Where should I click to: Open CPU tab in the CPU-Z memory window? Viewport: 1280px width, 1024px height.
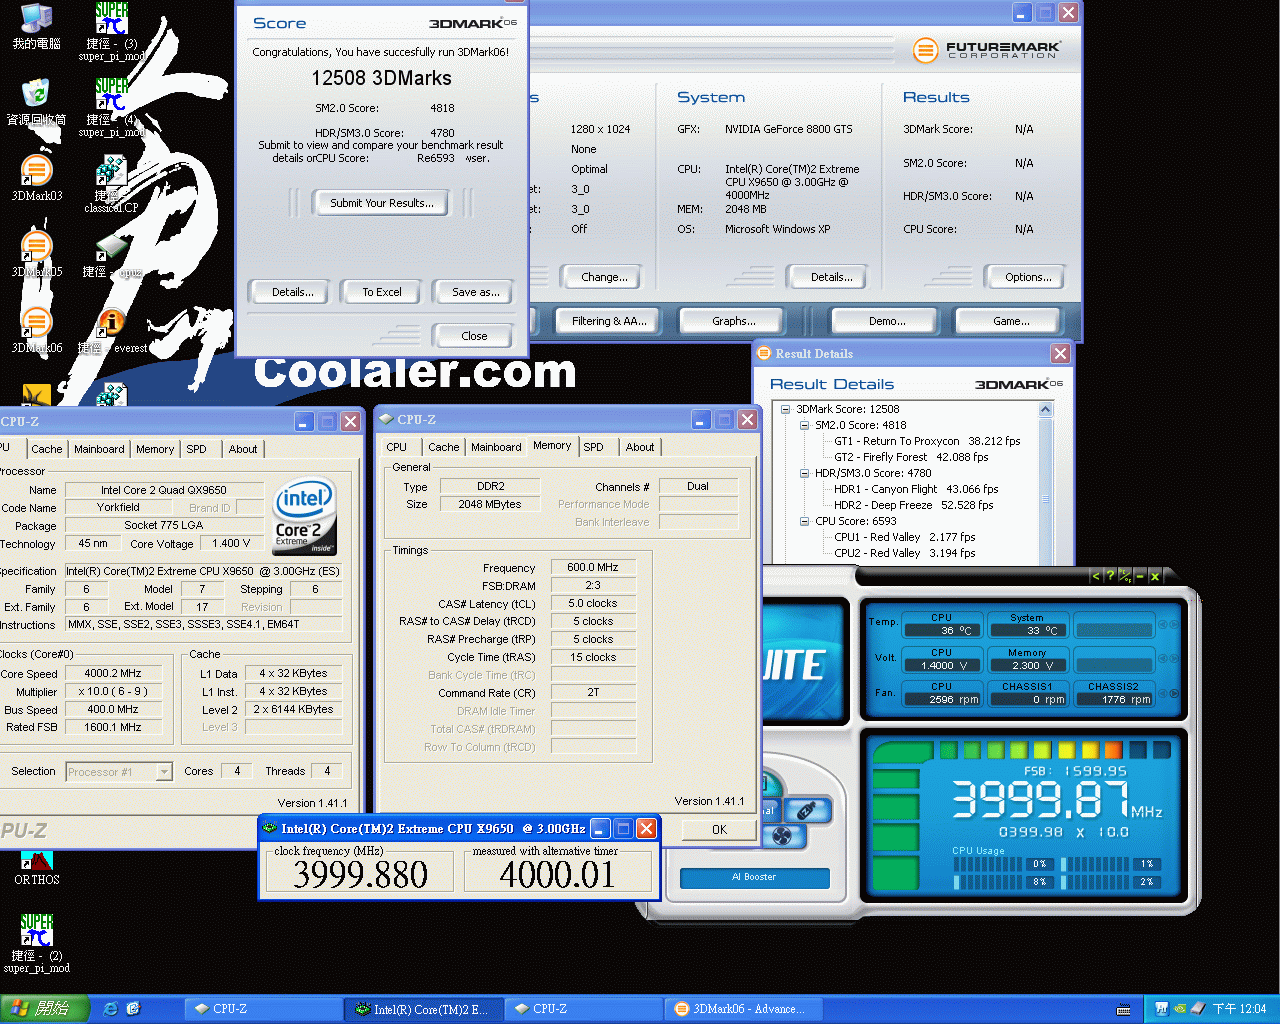pos(397,447)
